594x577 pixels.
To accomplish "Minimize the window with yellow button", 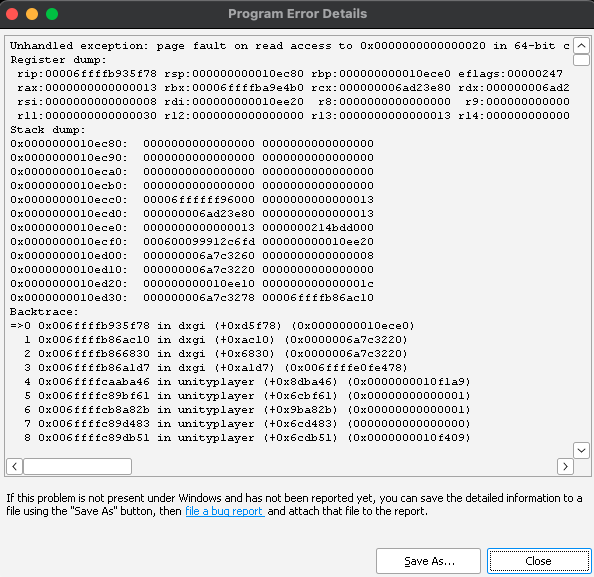I will click(x=32, y=14).
